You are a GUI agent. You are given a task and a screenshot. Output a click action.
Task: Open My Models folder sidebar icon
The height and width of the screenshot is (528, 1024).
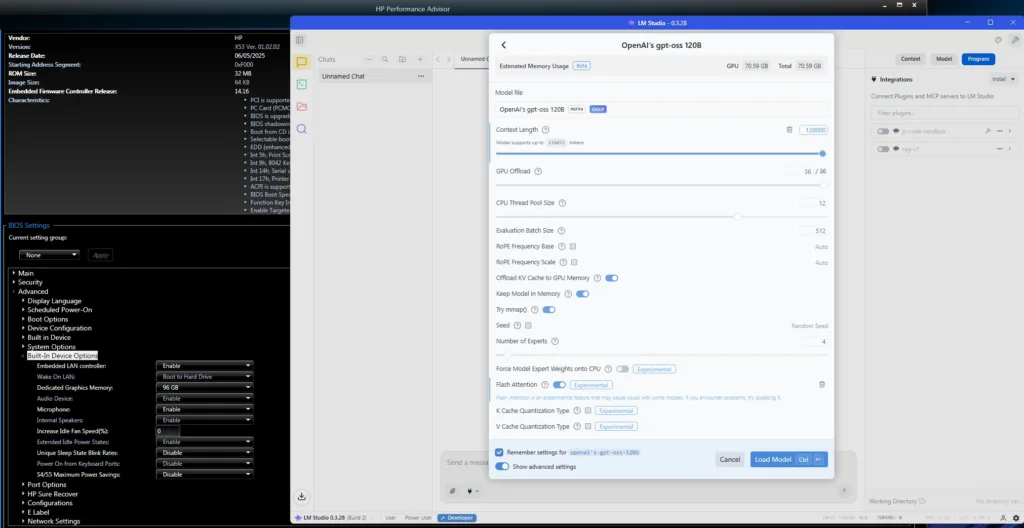coord(301,106)
